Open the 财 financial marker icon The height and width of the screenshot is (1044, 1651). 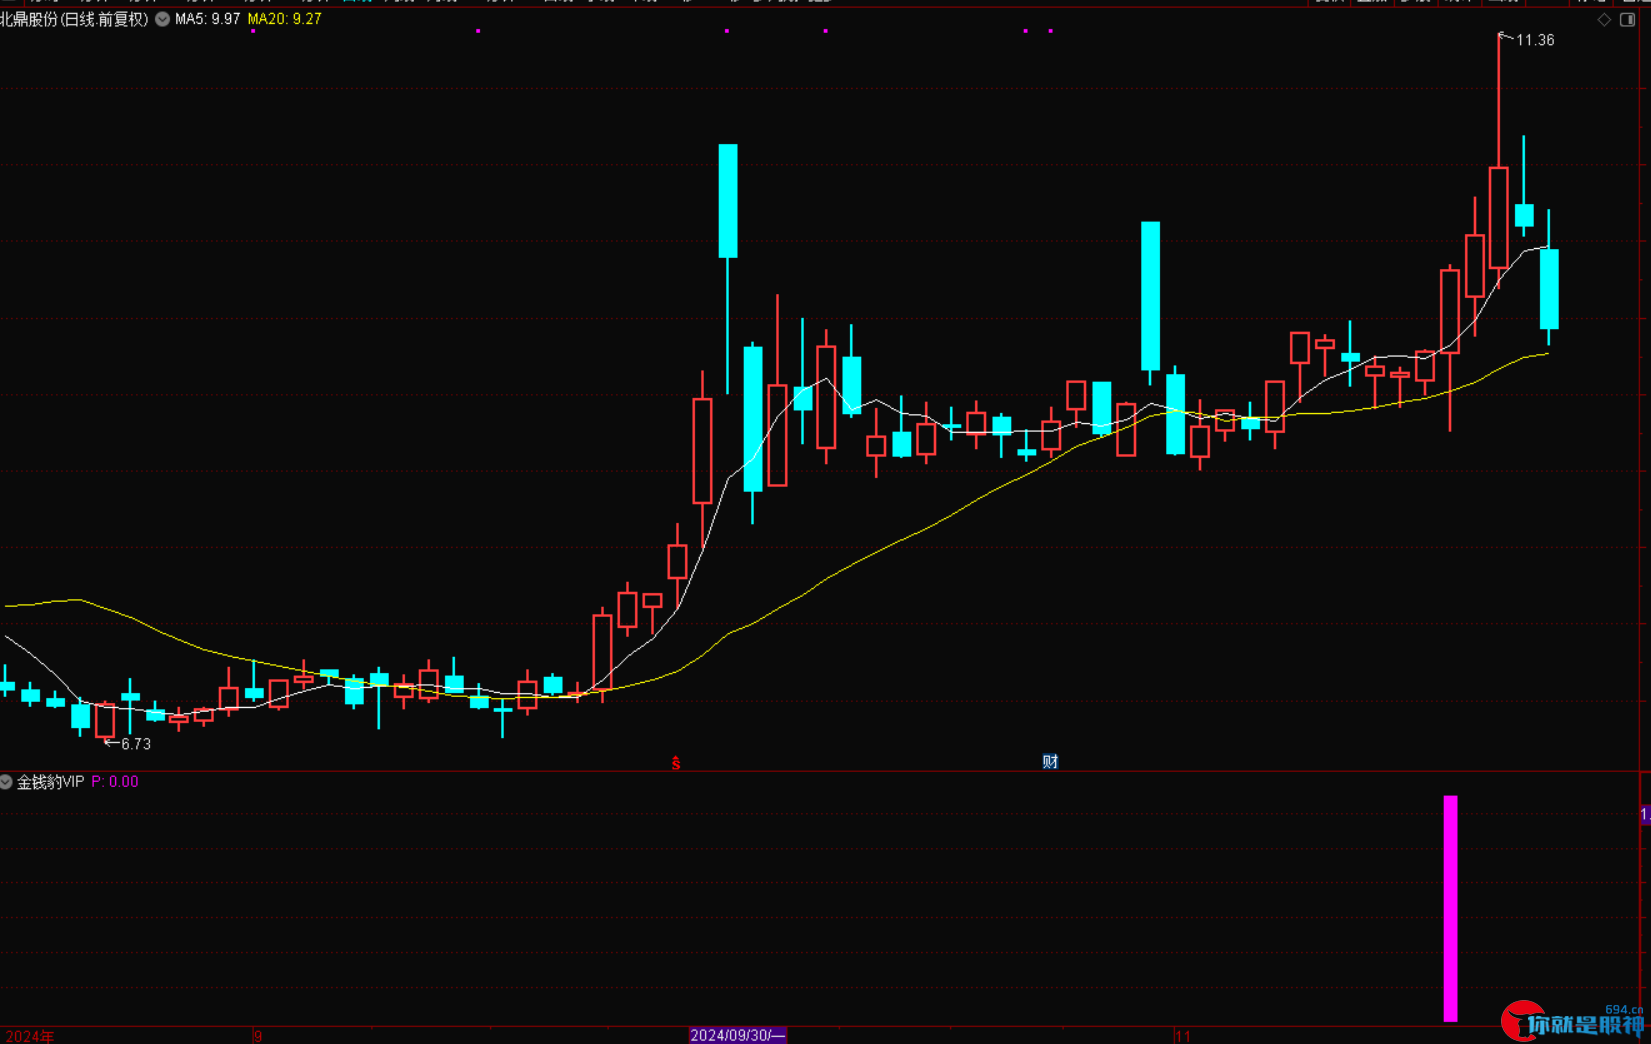click(1050, 762)
